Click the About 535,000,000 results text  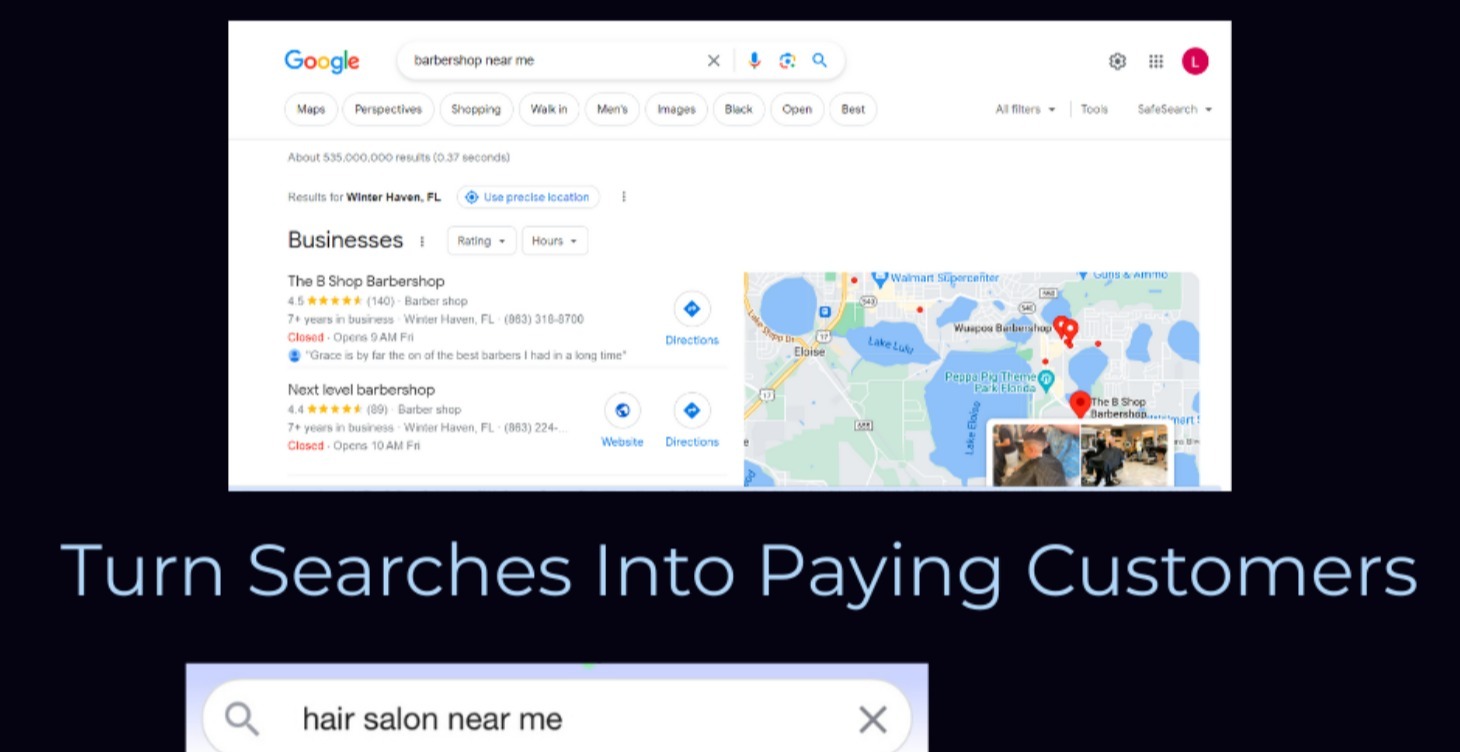coord(399,157)
